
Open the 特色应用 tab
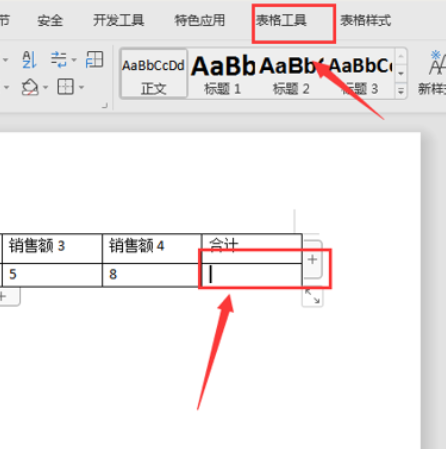tap(200, 21)
